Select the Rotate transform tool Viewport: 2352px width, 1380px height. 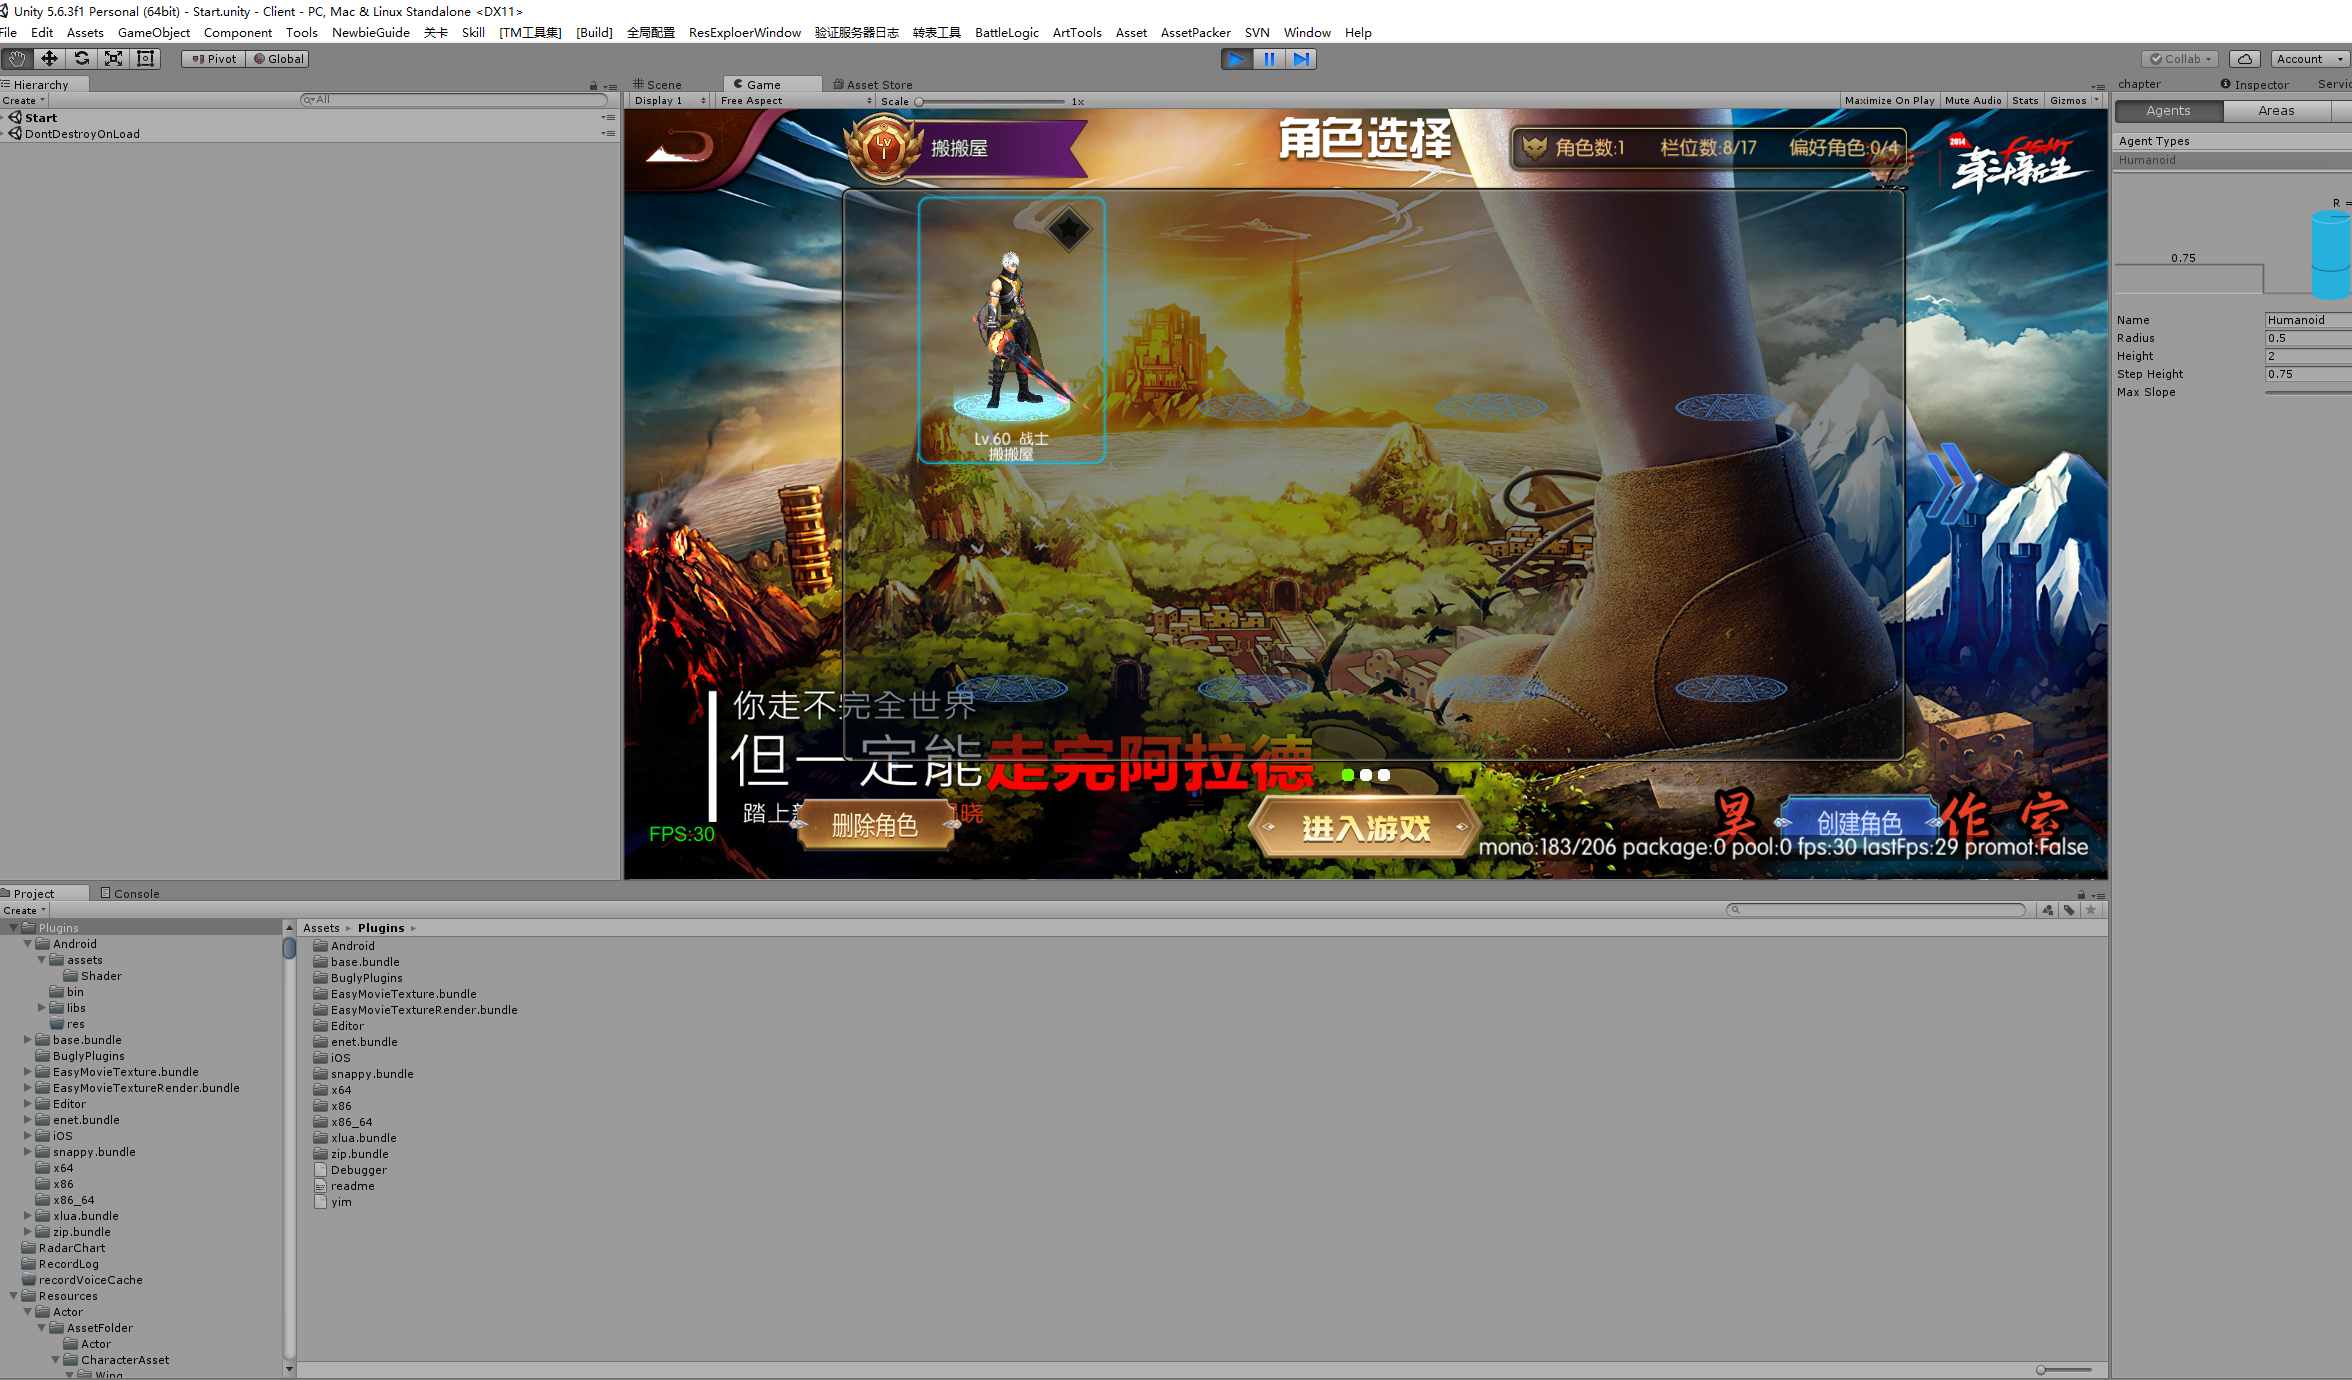click(82, 59)
